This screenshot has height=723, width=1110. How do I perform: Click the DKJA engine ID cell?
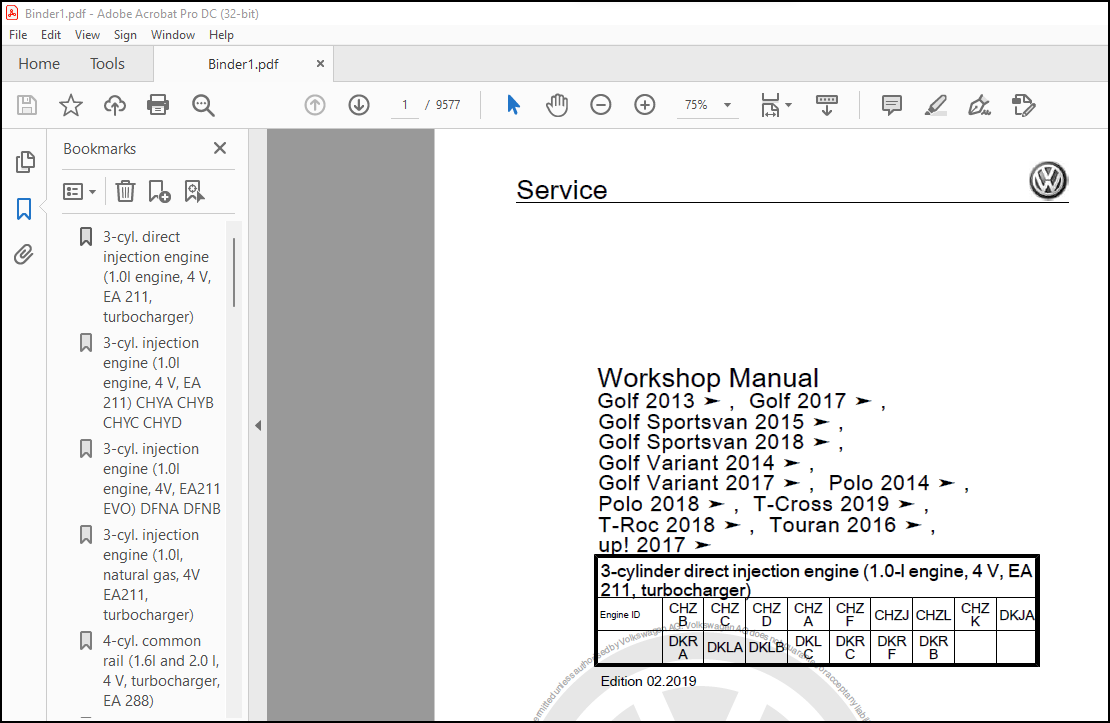click(x=1017, y=615)
